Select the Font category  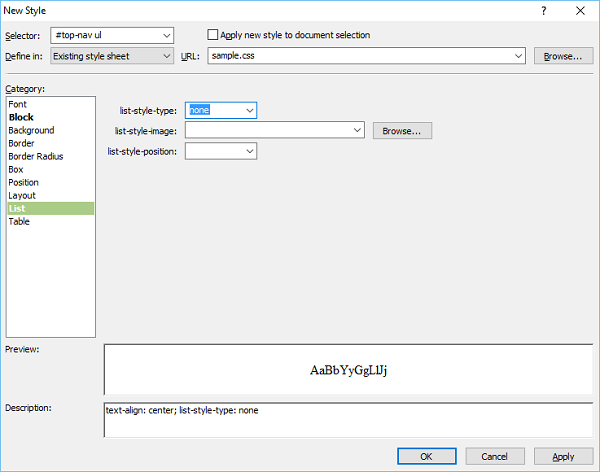(x=50, y=104)
